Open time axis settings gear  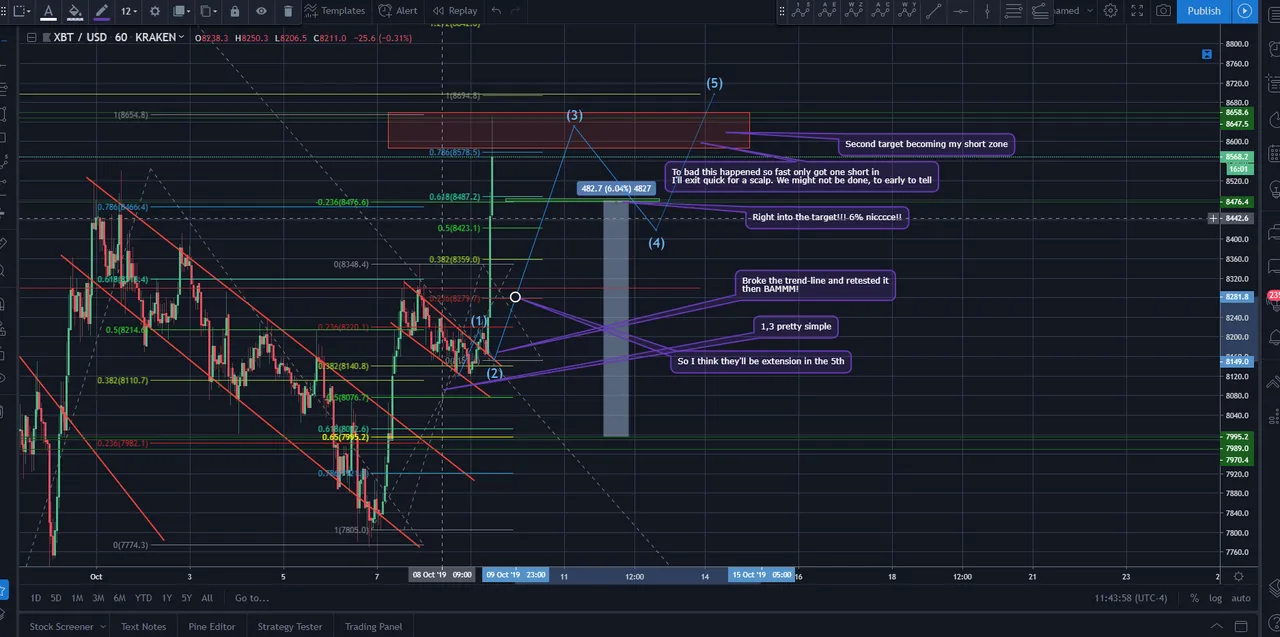coord(1239,576)
